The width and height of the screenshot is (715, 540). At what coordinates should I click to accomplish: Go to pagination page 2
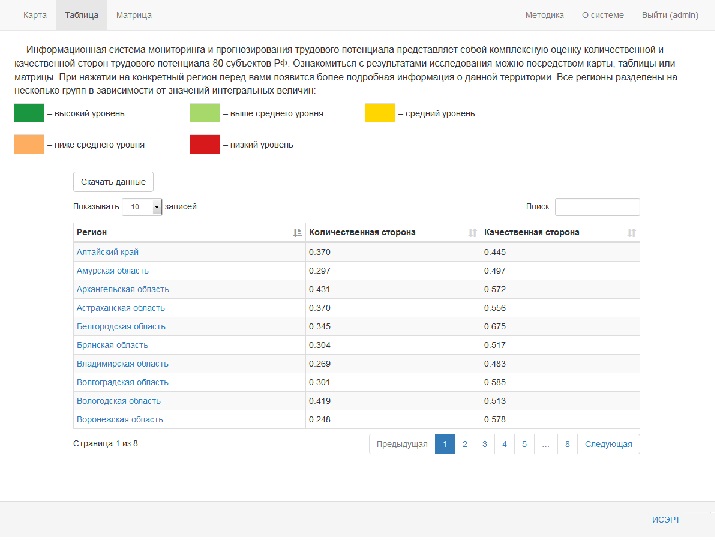click(465, 444)
